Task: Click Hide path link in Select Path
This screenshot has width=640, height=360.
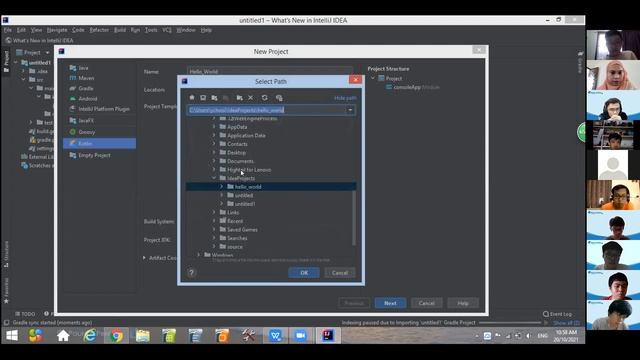Action: [345, 98]
